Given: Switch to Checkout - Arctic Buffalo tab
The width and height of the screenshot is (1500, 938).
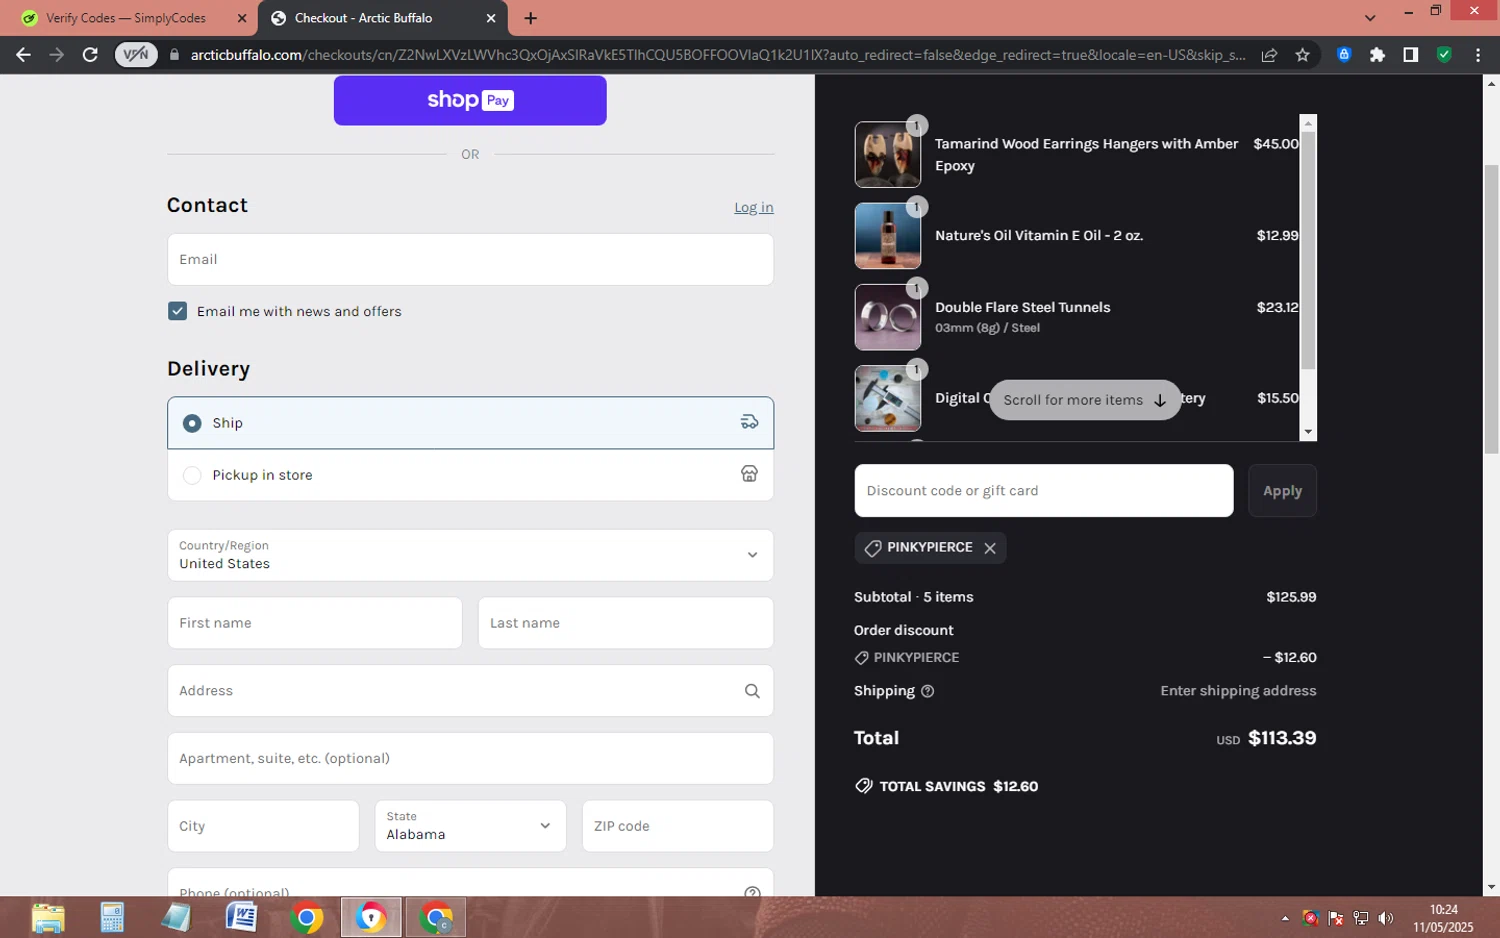Looking at the screenshot, I should point(383,18).
